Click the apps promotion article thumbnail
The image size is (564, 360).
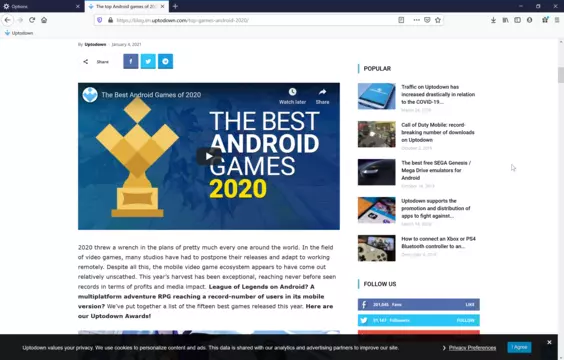point(377,210)
